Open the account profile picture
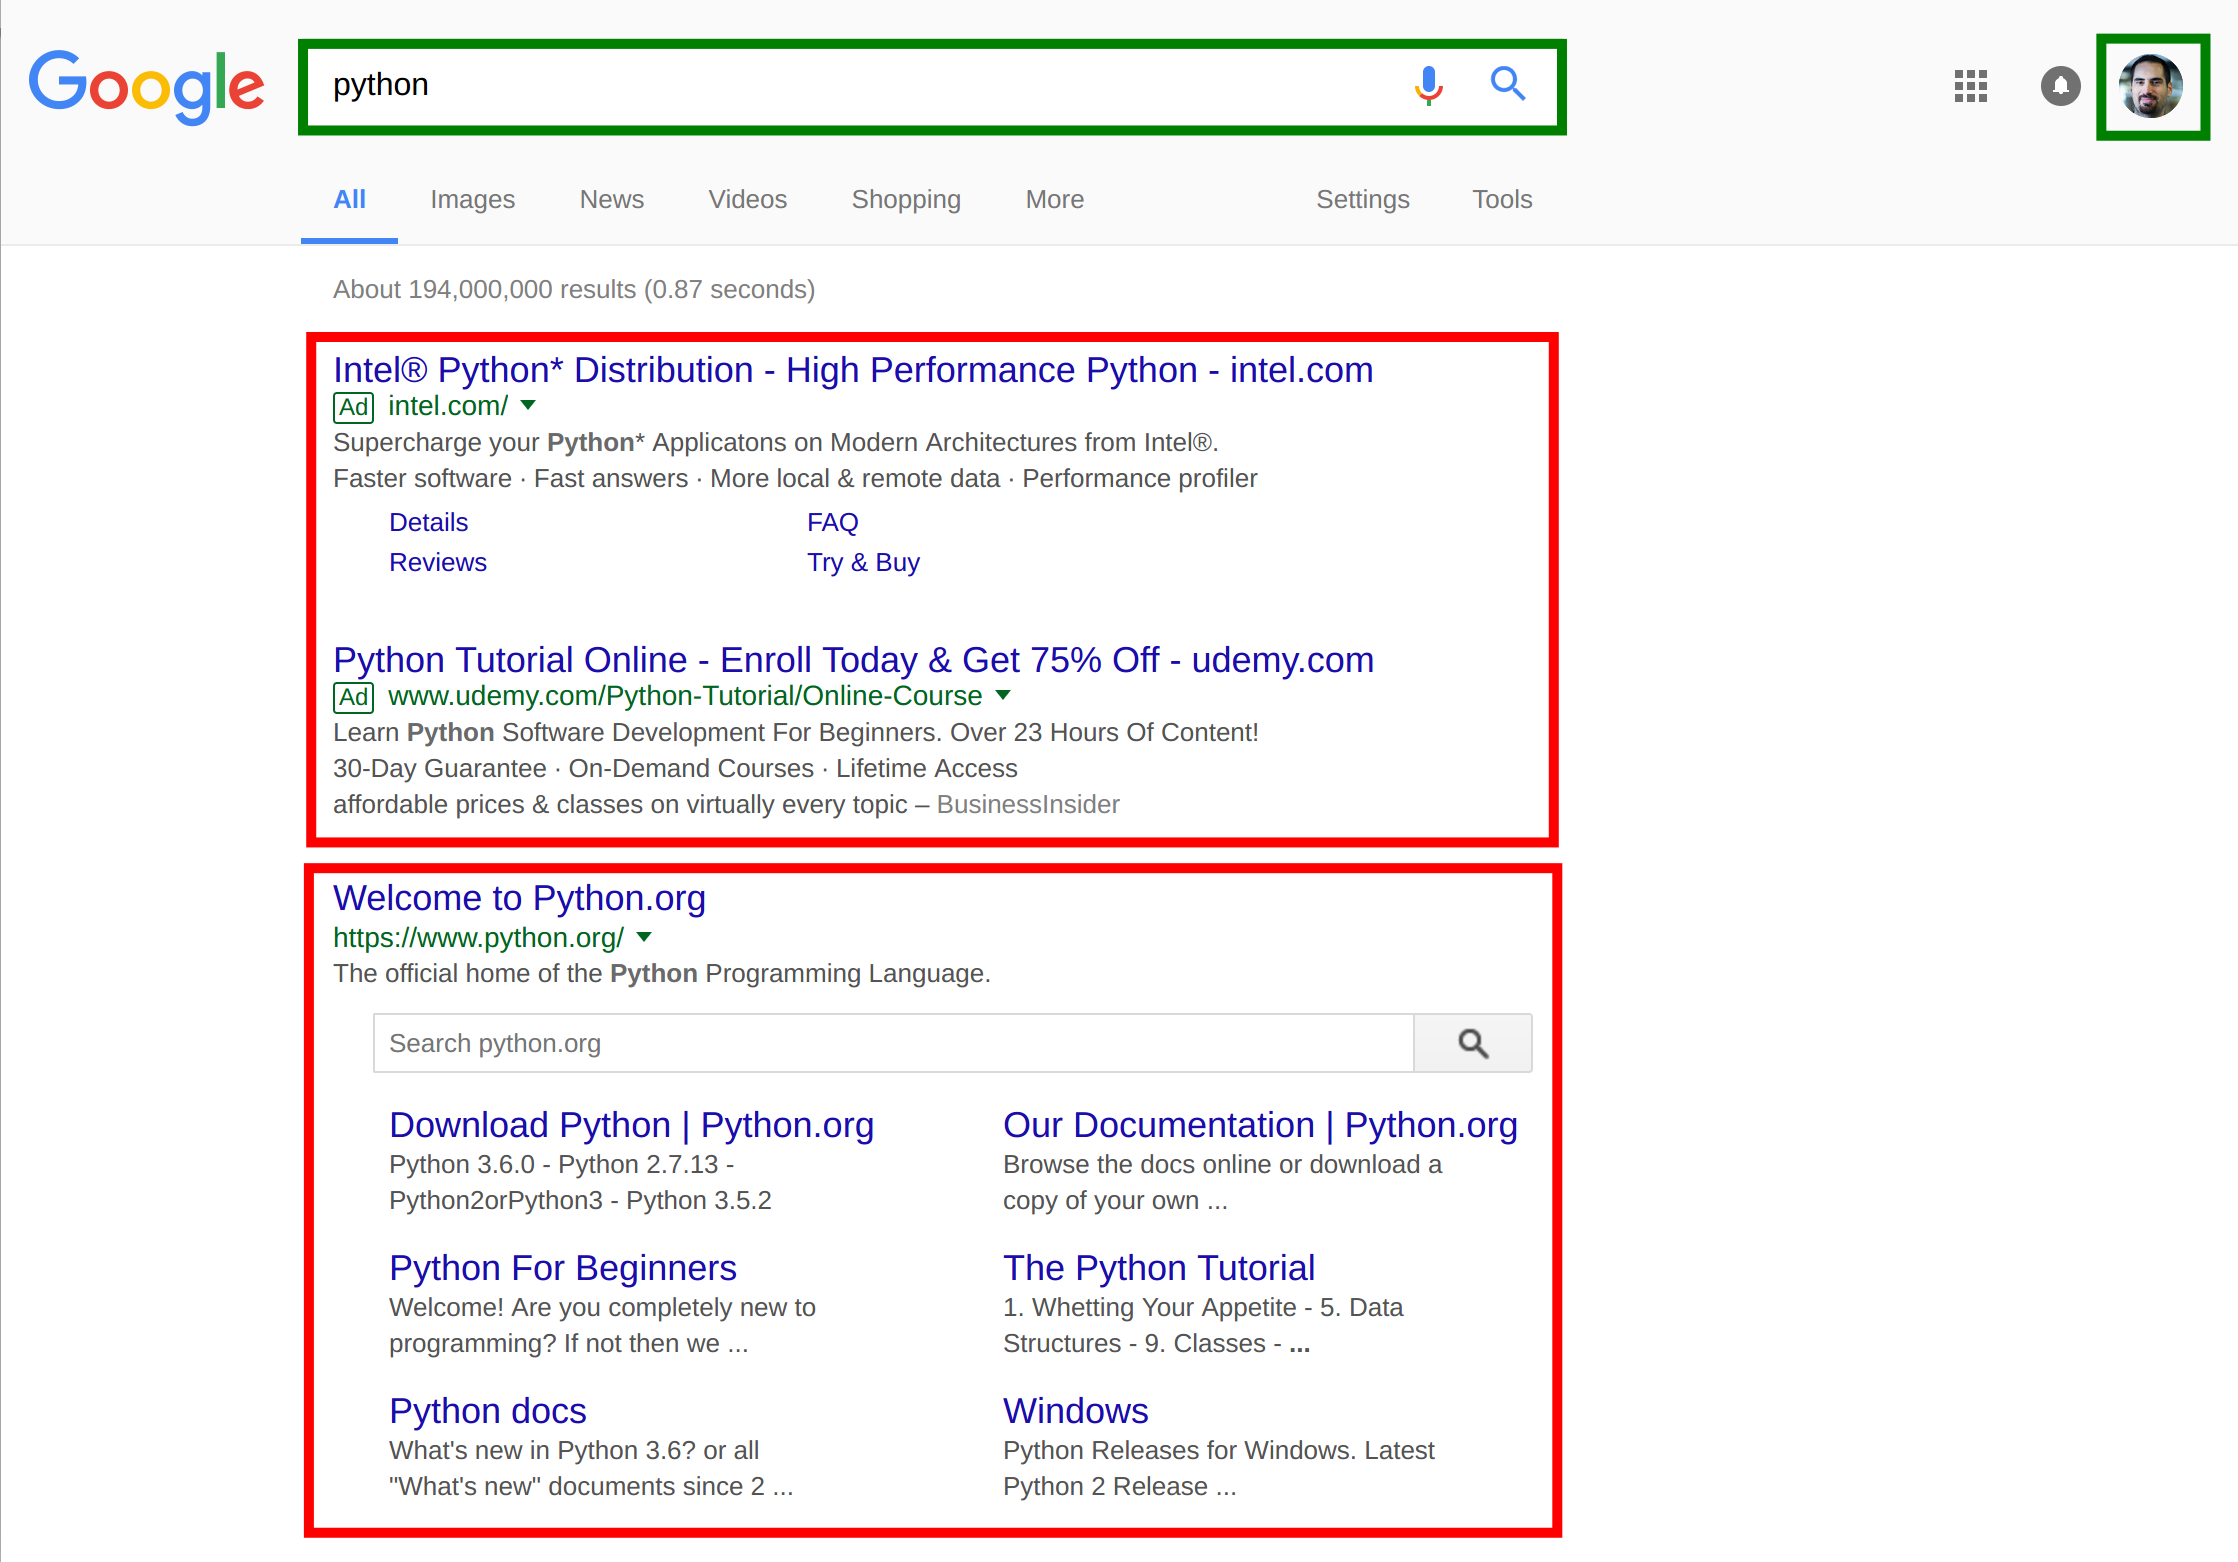The width and height of the screenshot is (2238, 1562). (2151, 86)
